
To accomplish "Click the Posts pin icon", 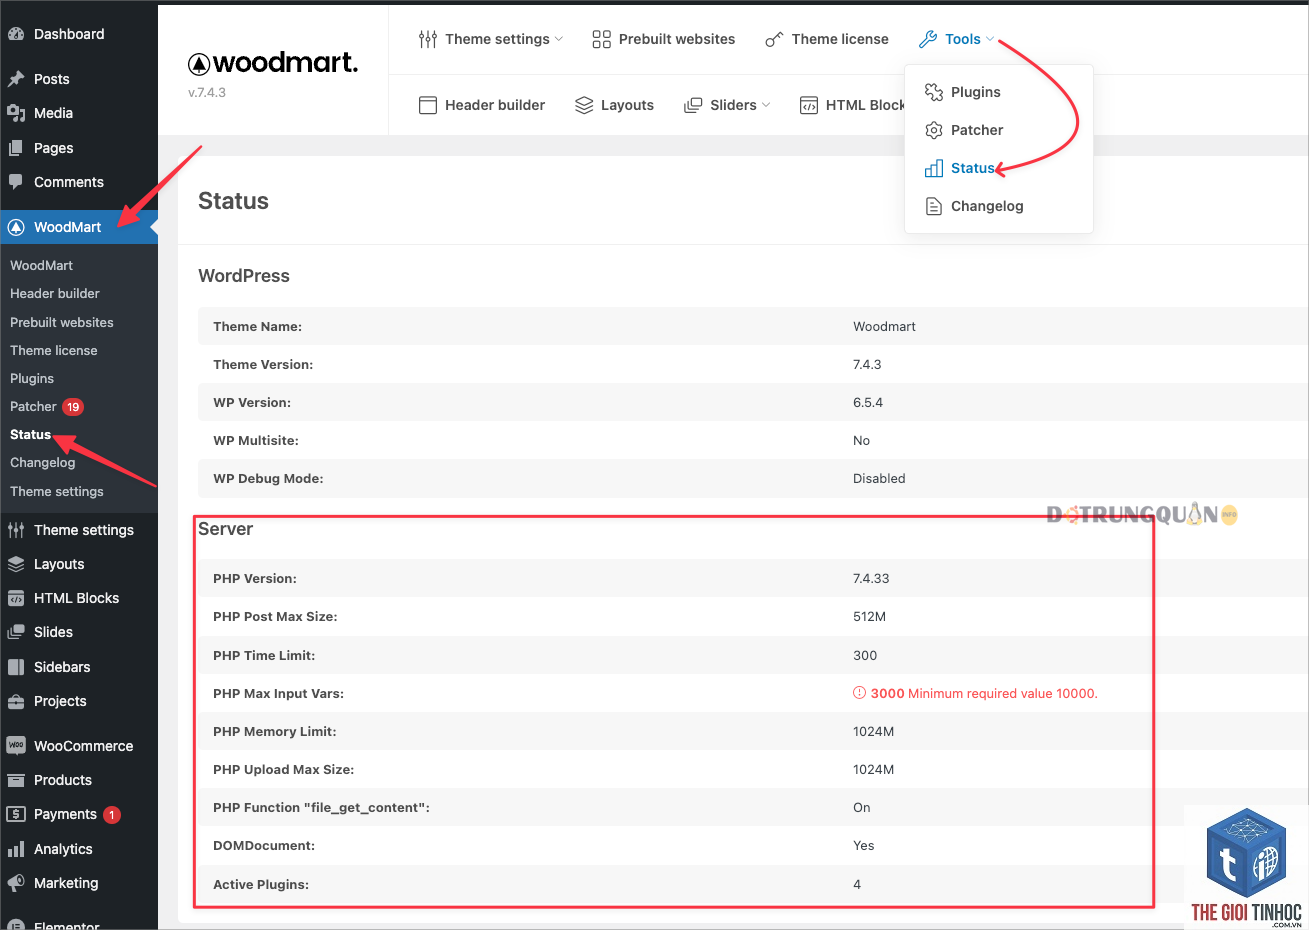I will tap(16, 79).
